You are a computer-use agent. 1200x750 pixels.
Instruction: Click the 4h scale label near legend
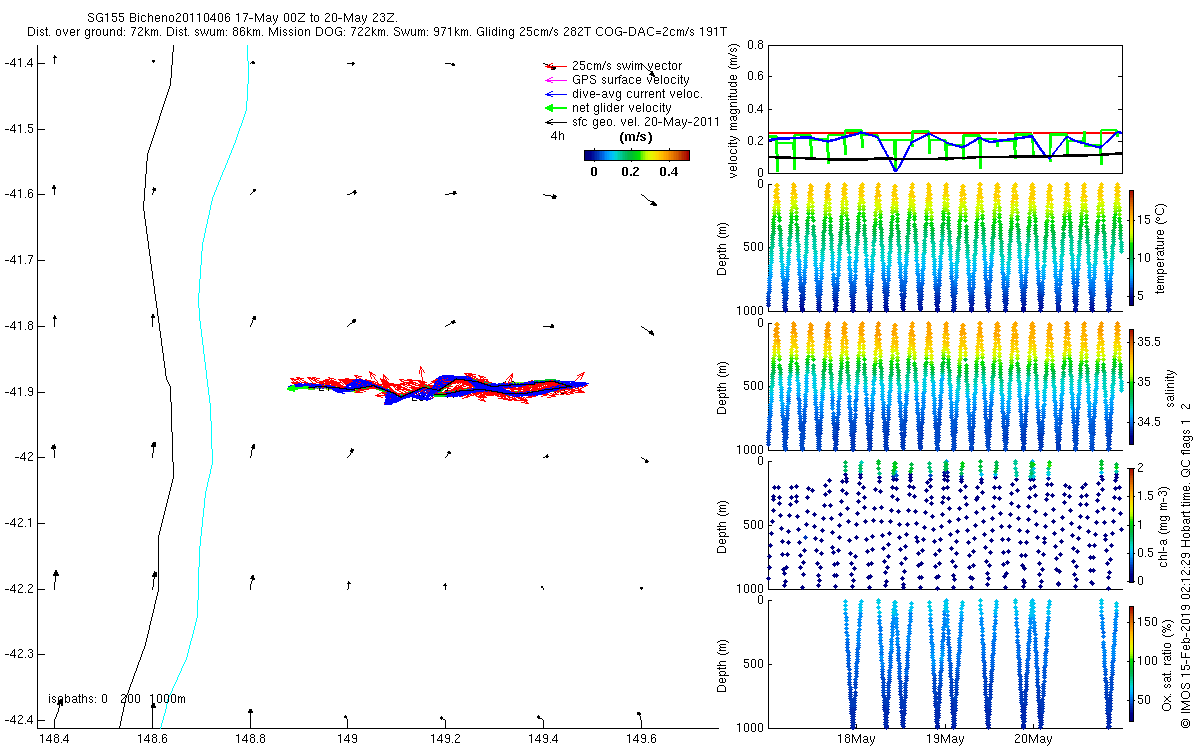point(557,136)
